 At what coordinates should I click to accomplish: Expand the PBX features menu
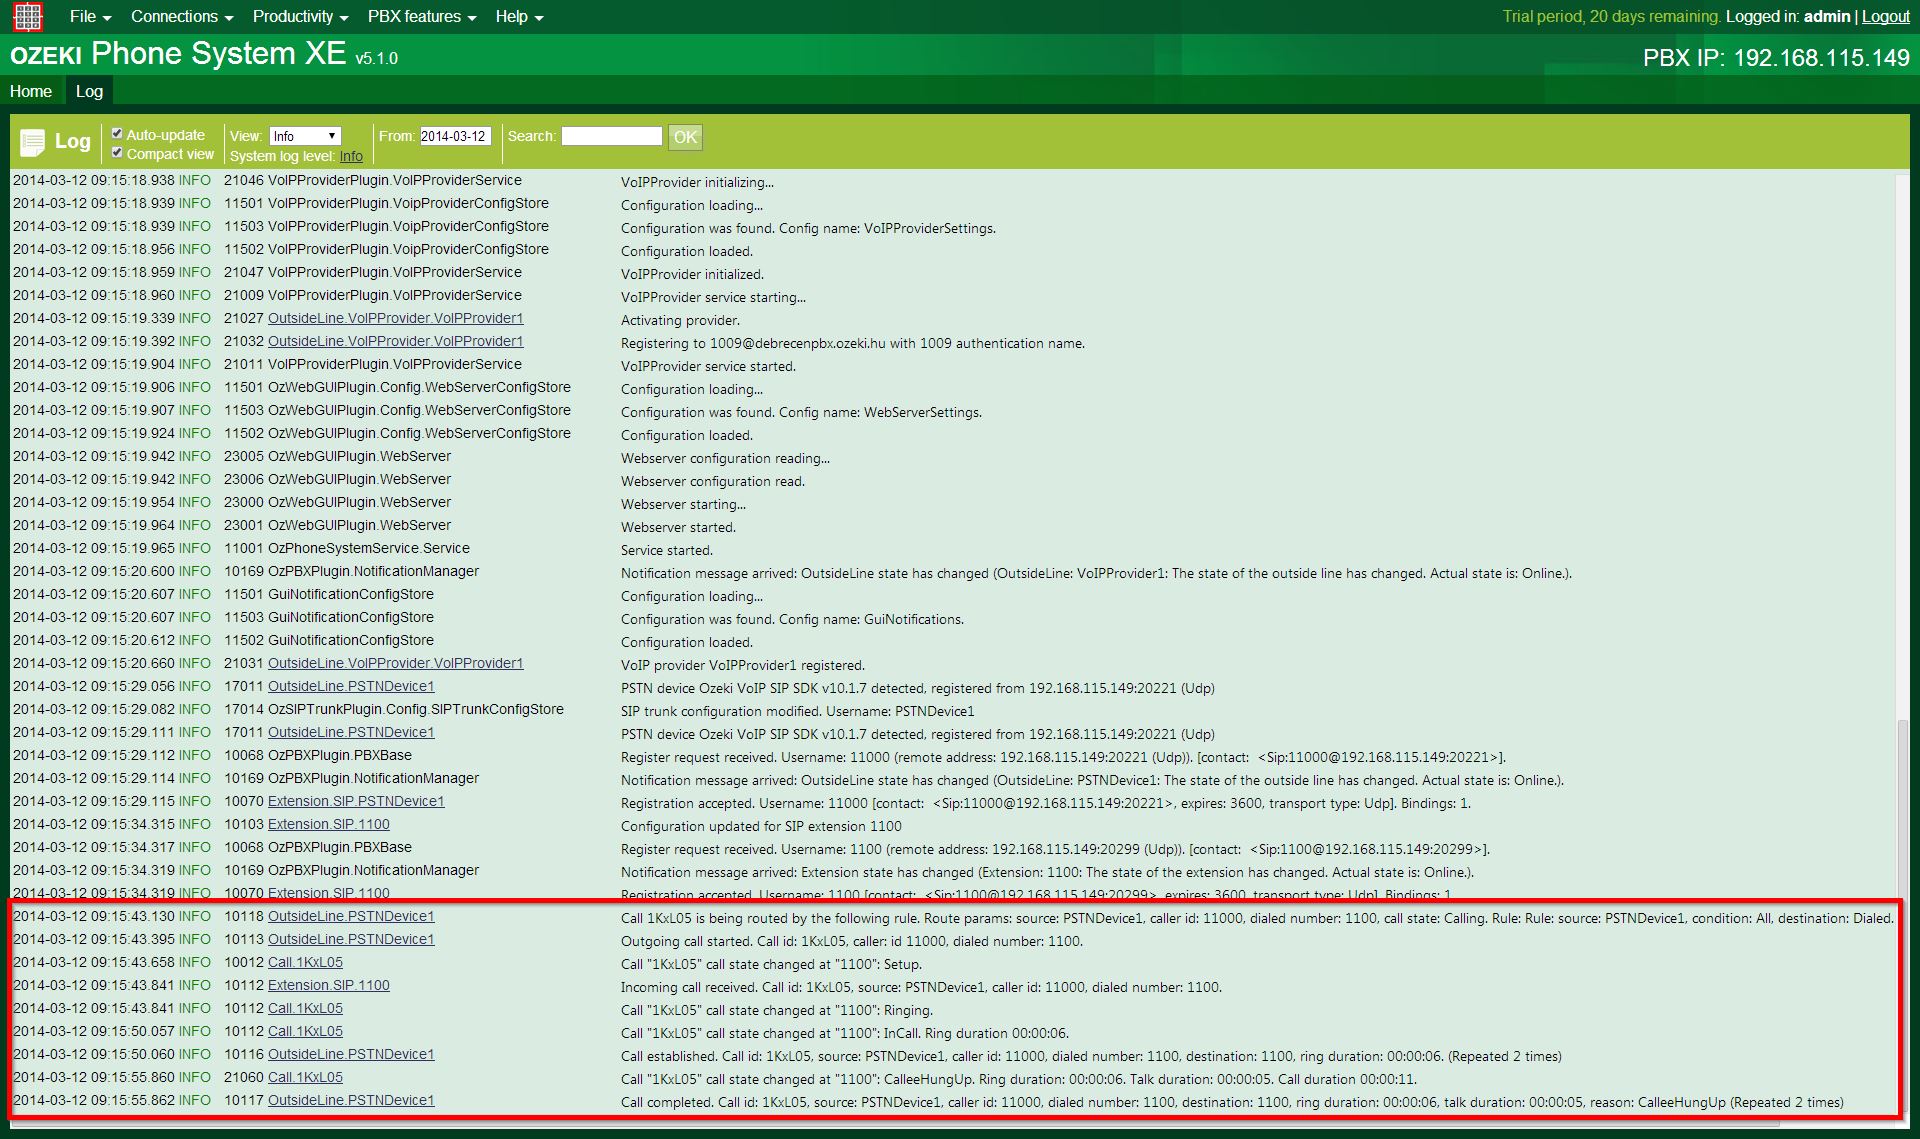point(414,16)
